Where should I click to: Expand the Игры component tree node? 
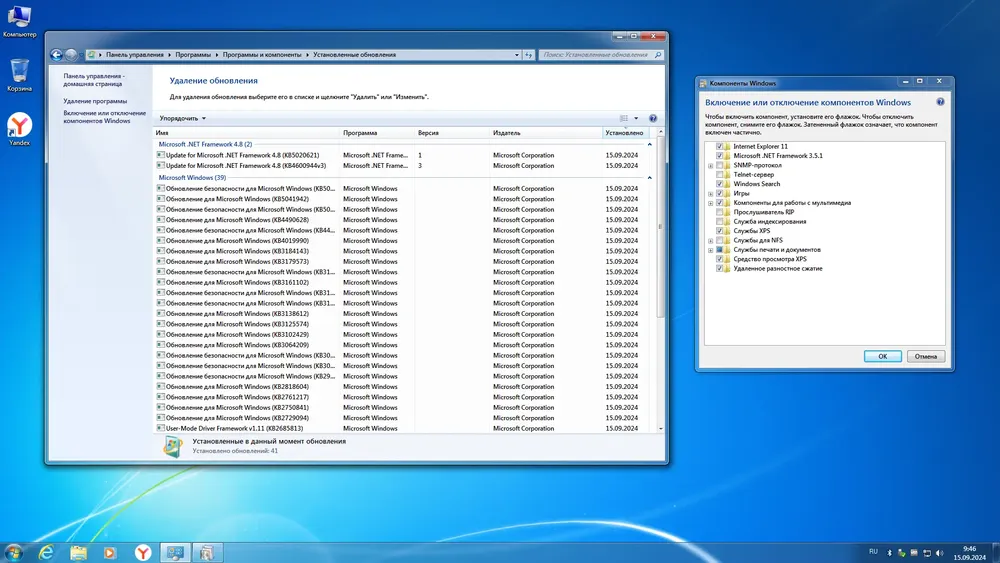(710, 193)
